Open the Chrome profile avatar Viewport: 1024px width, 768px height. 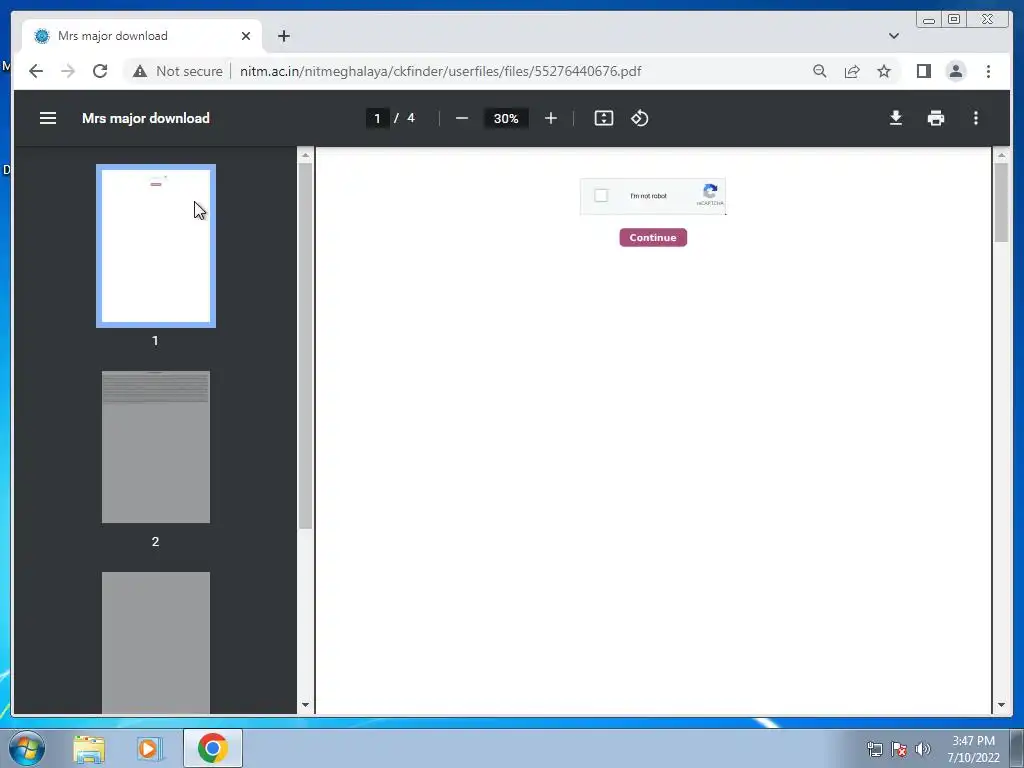[x=955, y=71]
